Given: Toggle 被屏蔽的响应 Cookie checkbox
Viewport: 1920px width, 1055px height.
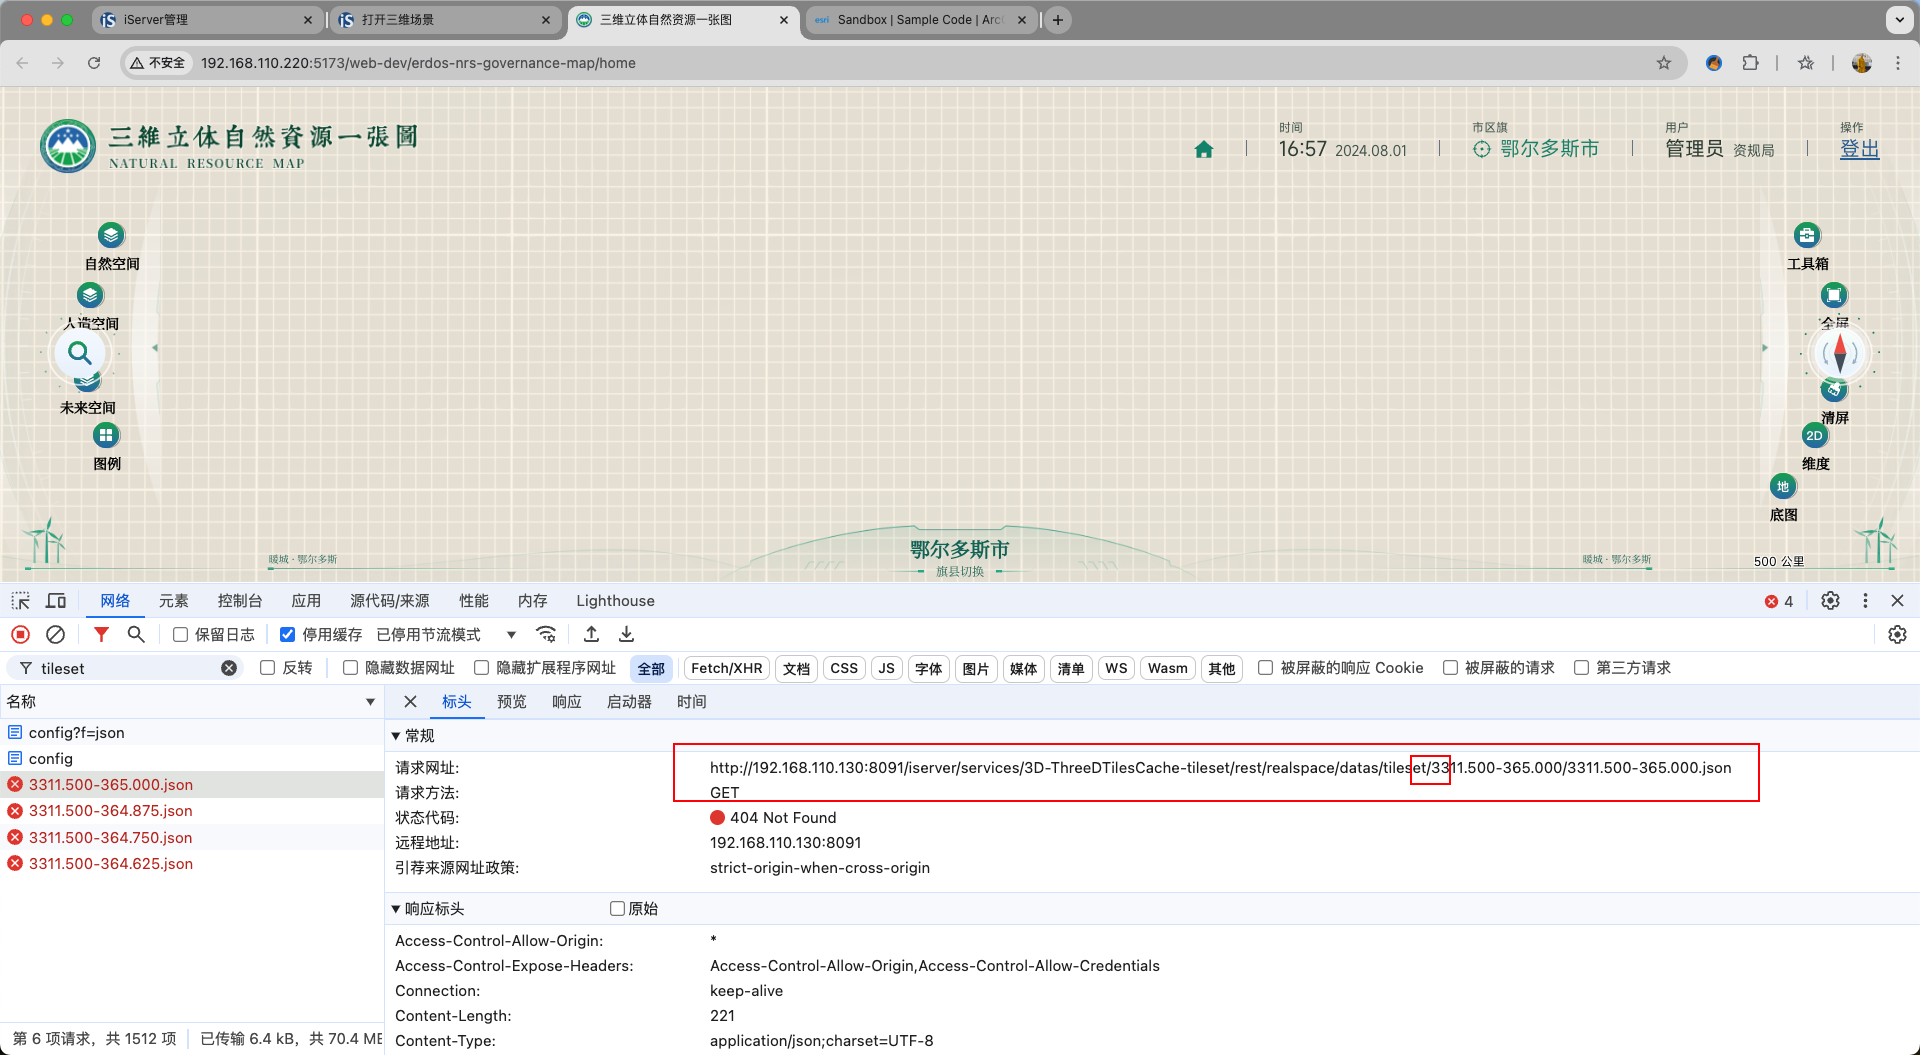Looking at the screenshot, I should coord(1266,668).
